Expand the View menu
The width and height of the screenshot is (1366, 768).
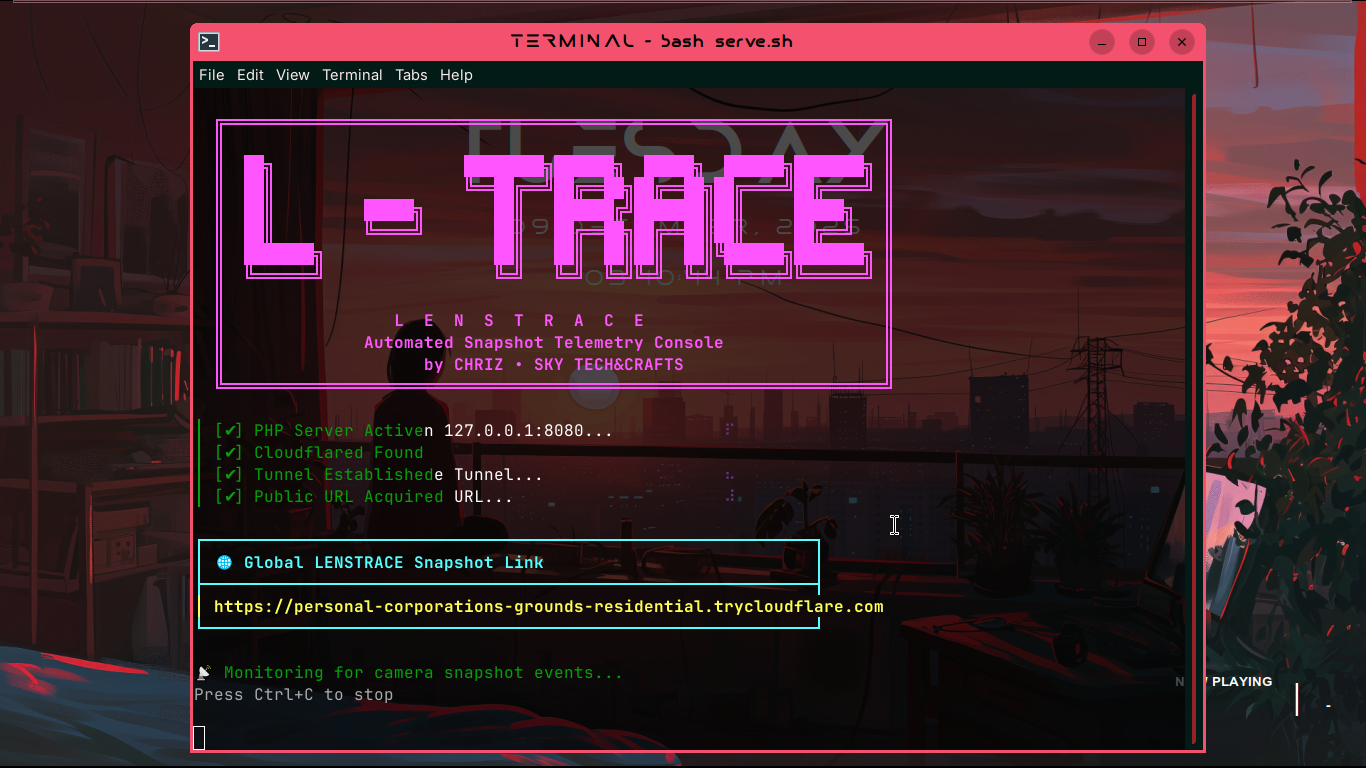click(x=293, y=75)
